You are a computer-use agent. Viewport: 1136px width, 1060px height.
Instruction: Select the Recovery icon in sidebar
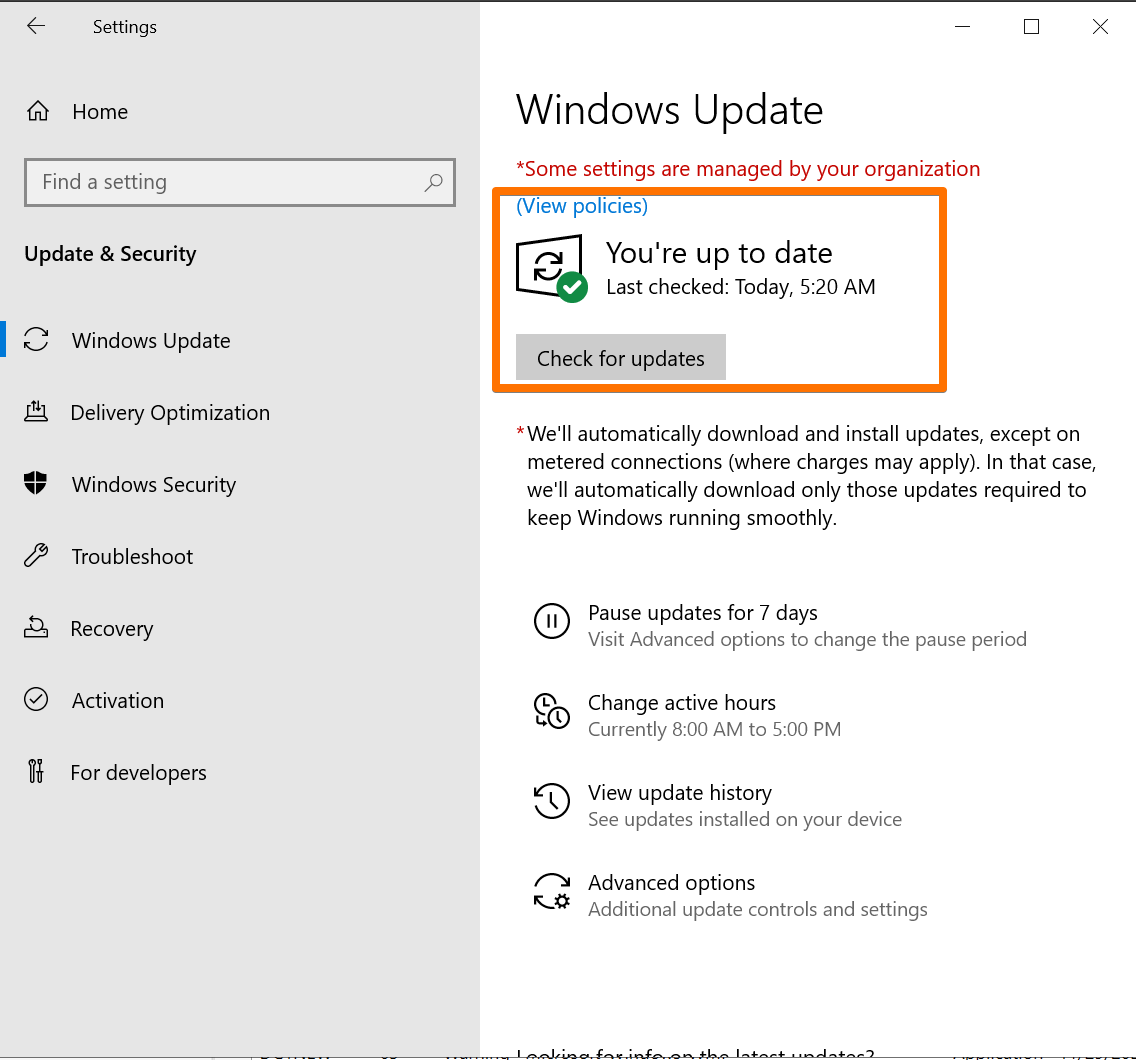click(x=37, y=628)
